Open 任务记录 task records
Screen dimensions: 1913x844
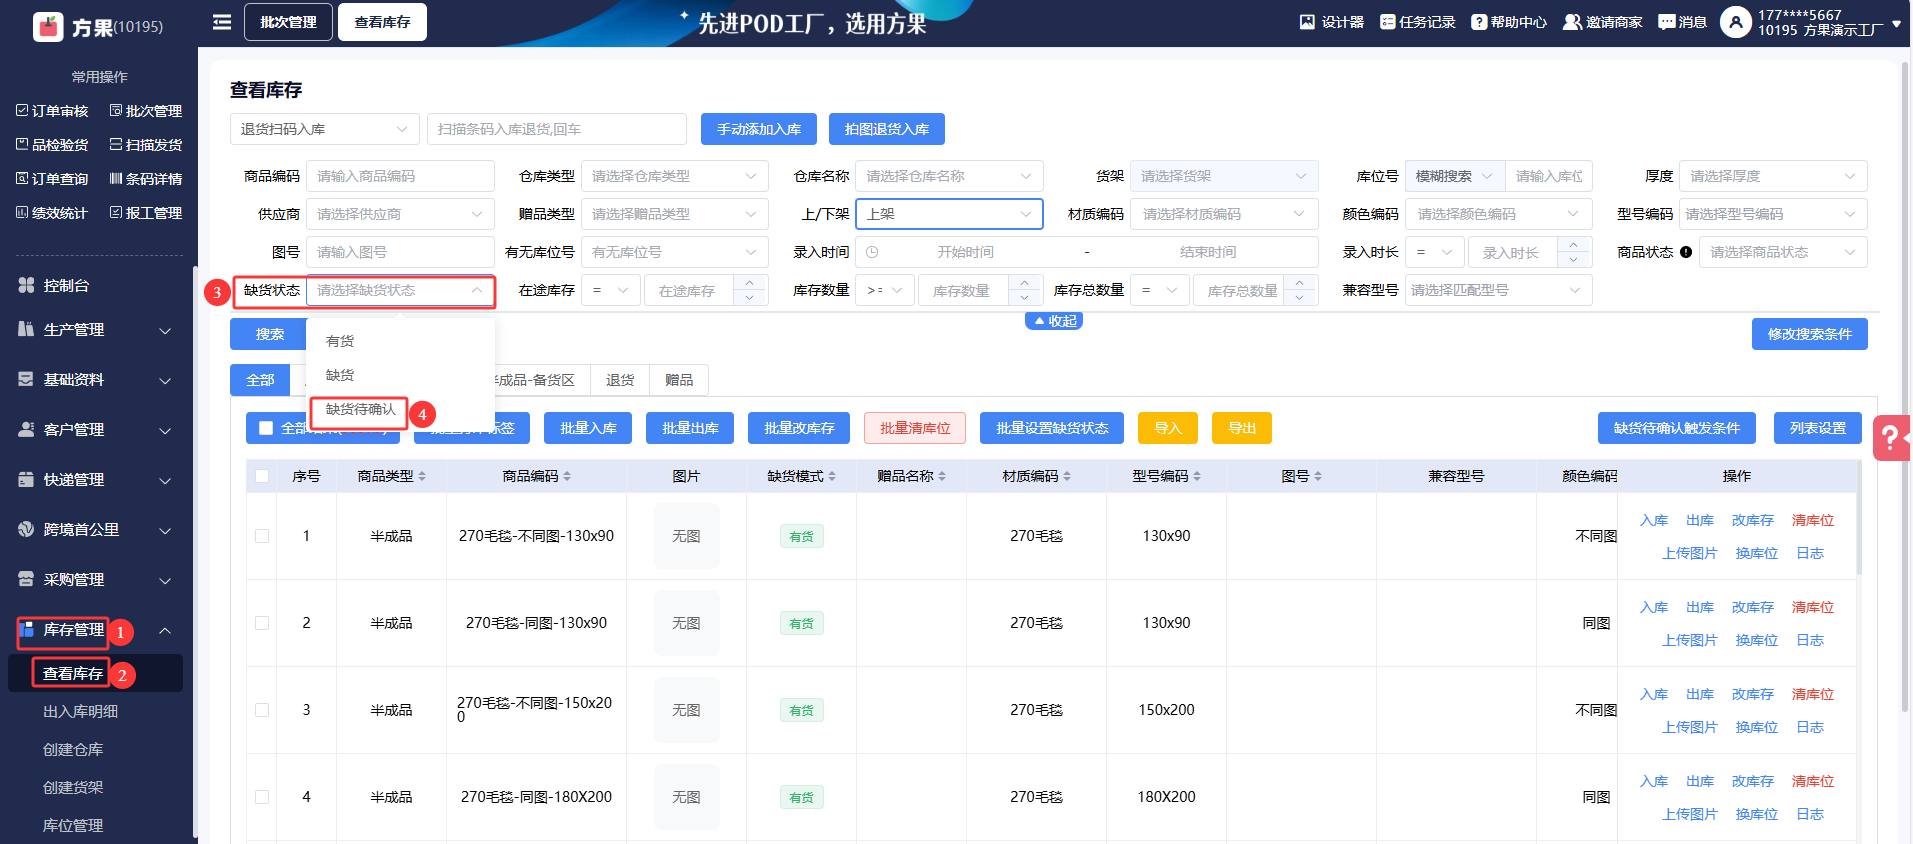point(1417,22)
